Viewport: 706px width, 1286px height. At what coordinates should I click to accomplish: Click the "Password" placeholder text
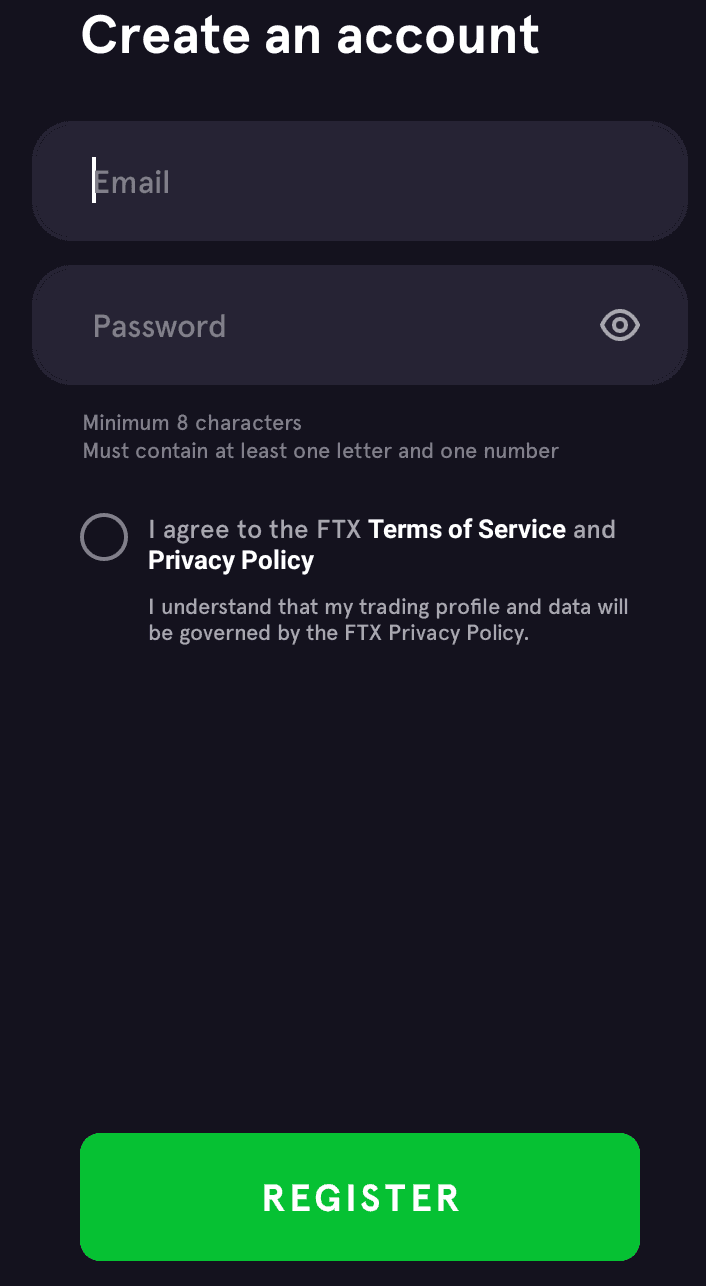pos(159,326)
